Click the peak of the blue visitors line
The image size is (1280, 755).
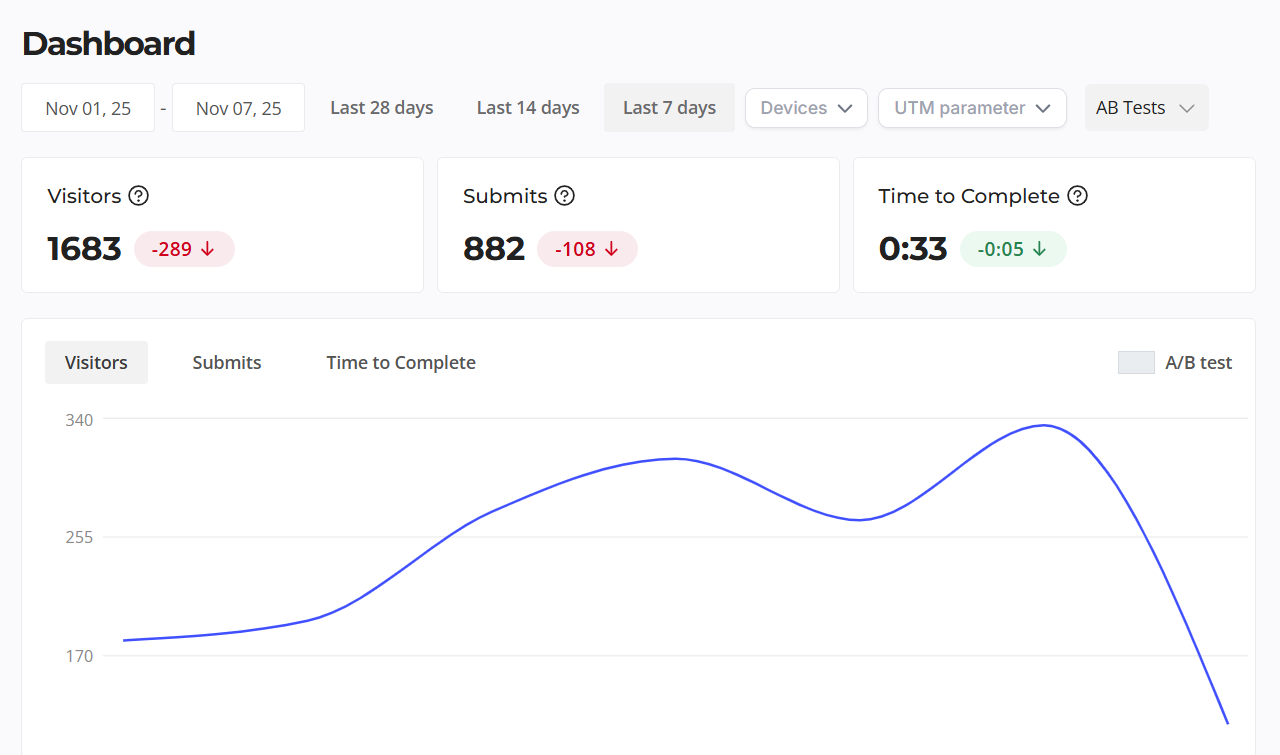(1044, 425)
